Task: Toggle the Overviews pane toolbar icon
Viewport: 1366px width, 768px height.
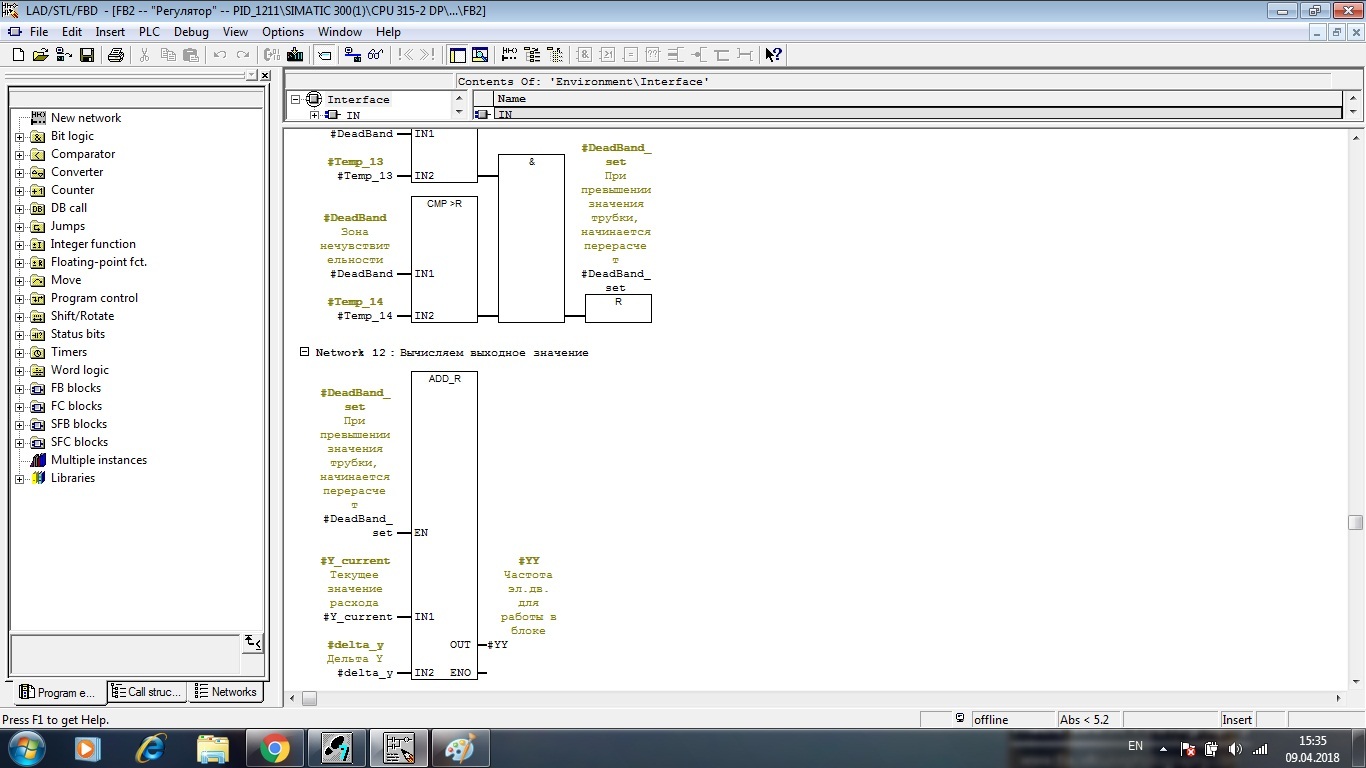Action: click(x=457, y=55)
